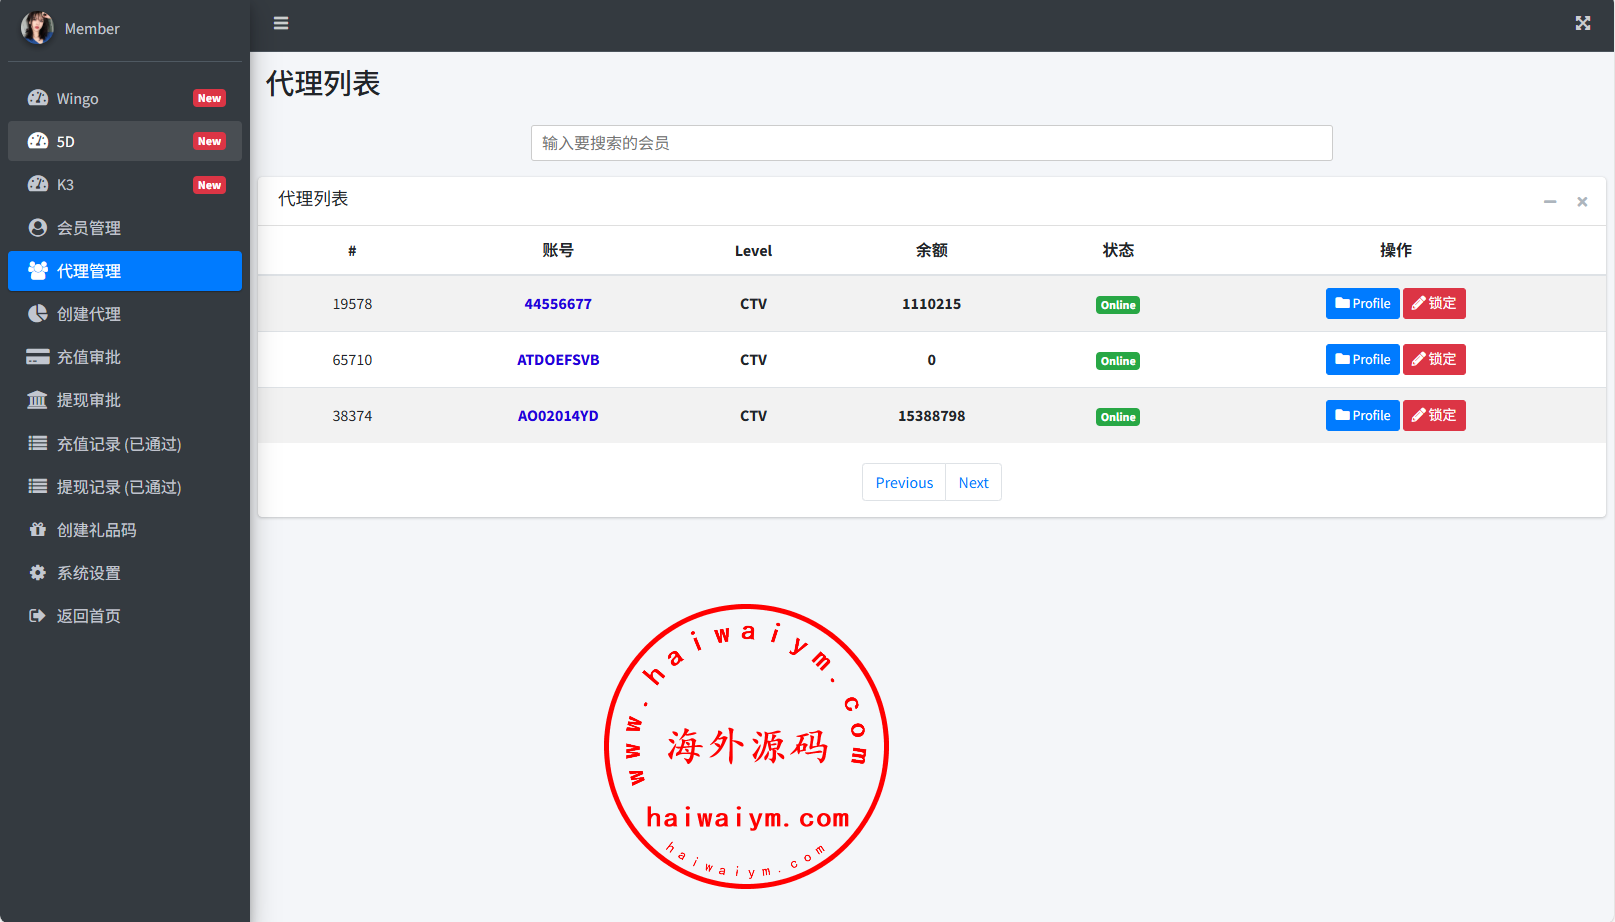Lock account AO02014YD with 锁定 button

tap(1433, 416)
